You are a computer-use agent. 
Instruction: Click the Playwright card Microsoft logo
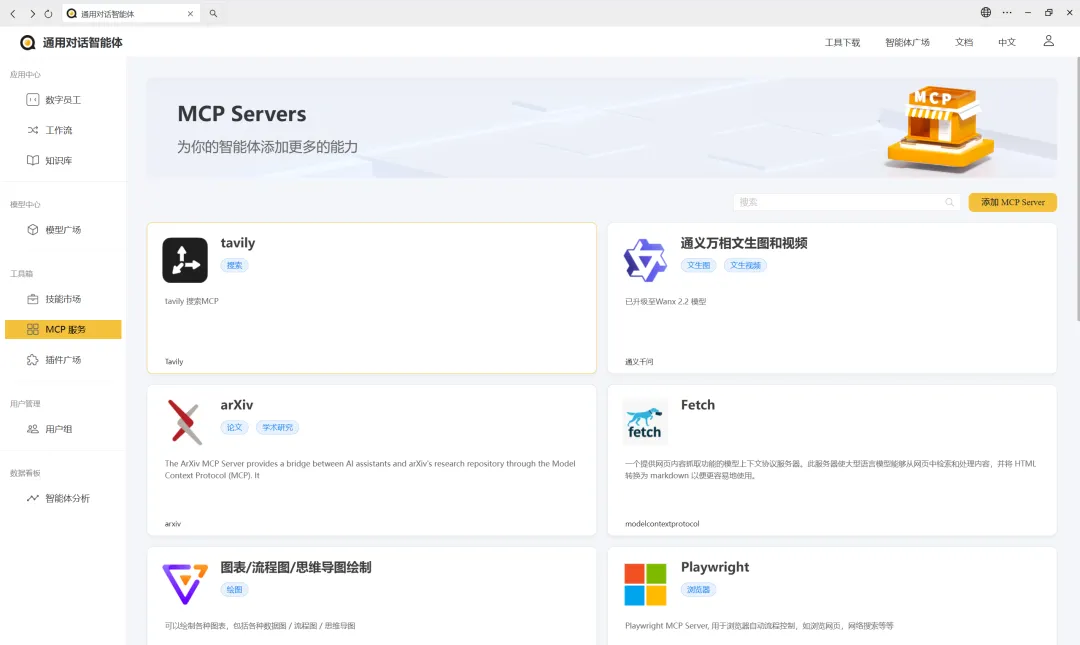point(645,584)
